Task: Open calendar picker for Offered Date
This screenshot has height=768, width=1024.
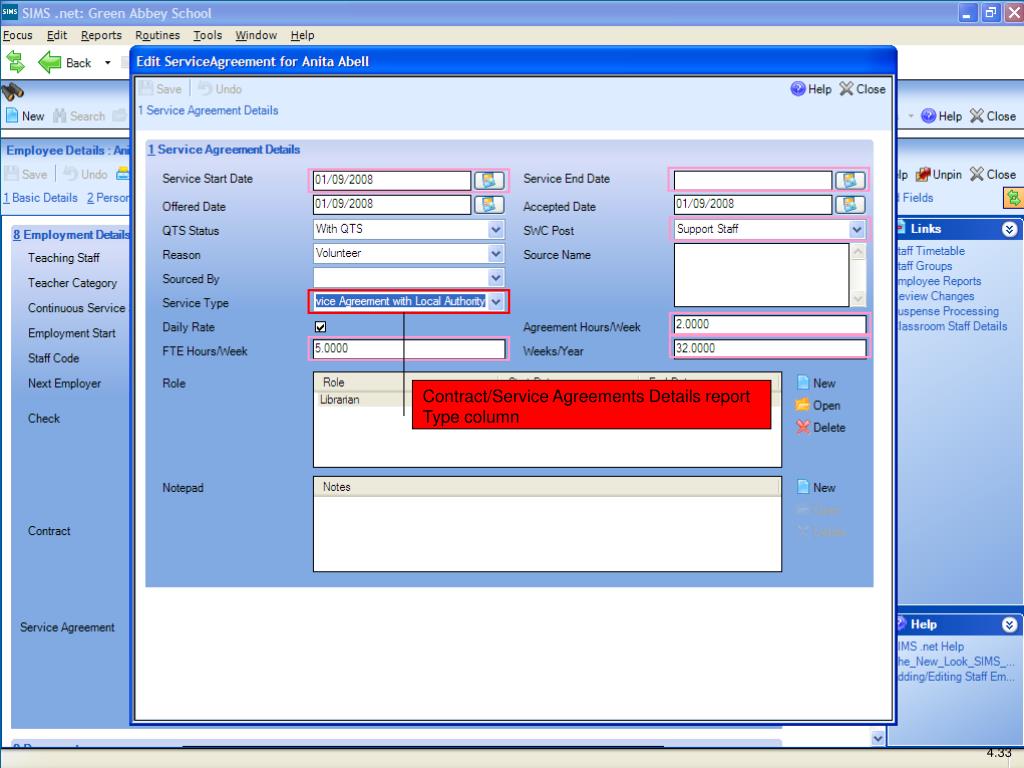Action: [488, 204]
